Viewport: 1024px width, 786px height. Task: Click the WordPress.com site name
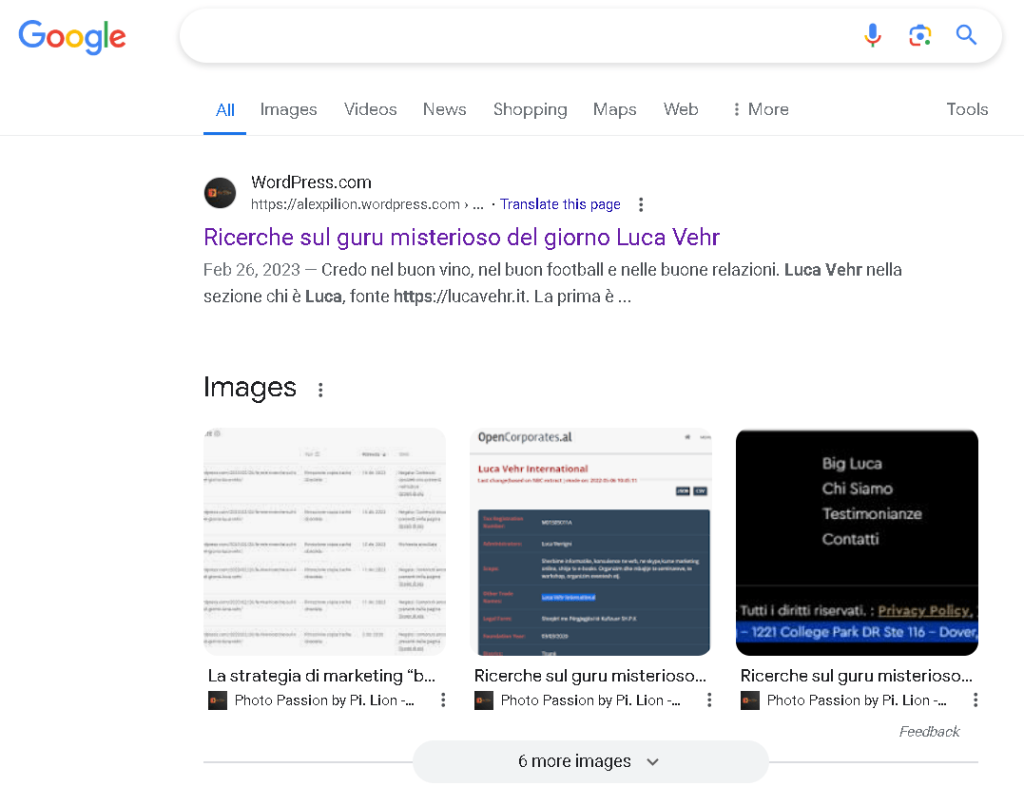[x=311, y=182]
